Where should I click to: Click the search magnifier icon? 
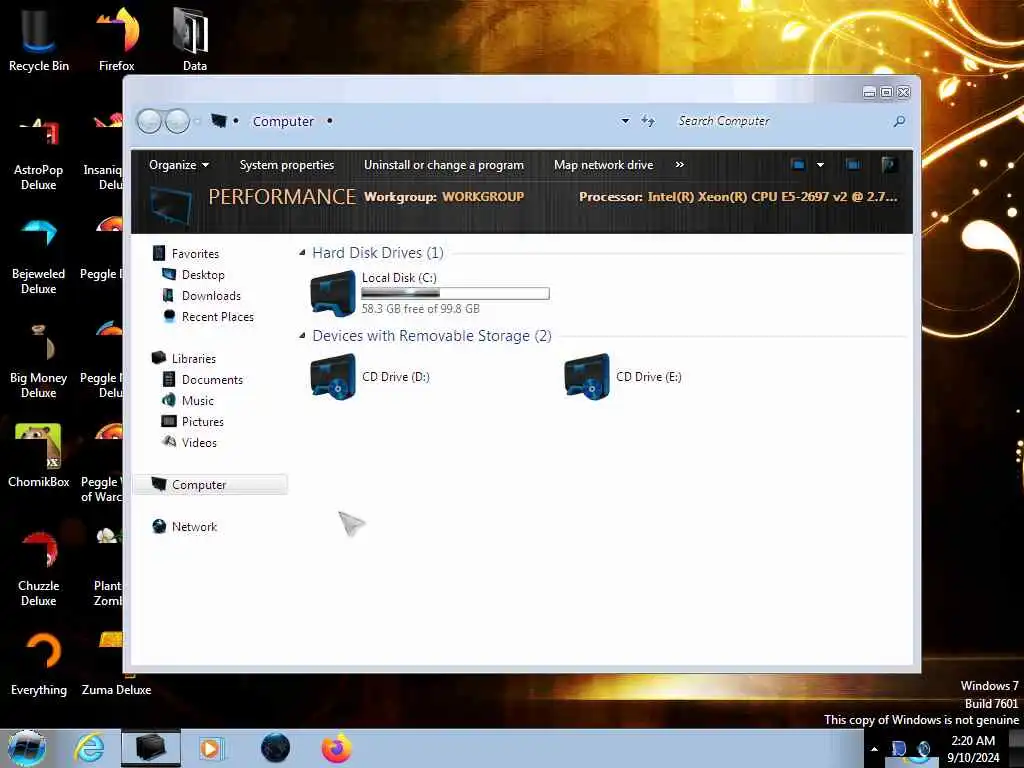[x=899, y=121]
